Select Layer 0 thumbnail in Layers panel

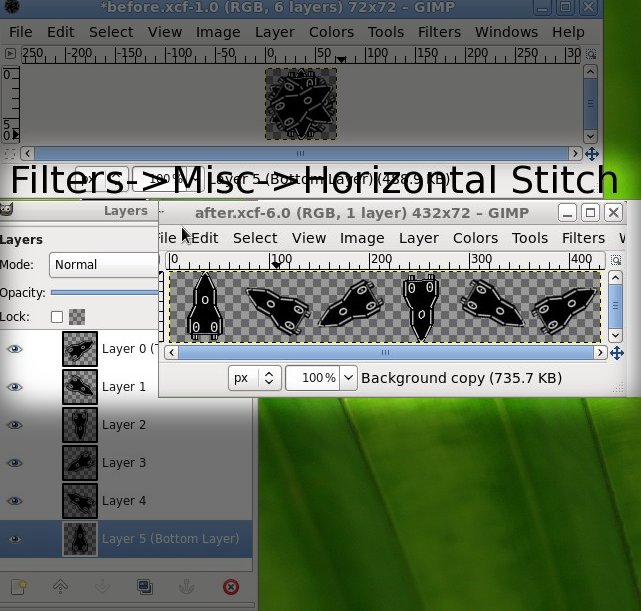[x=80, y=349]
